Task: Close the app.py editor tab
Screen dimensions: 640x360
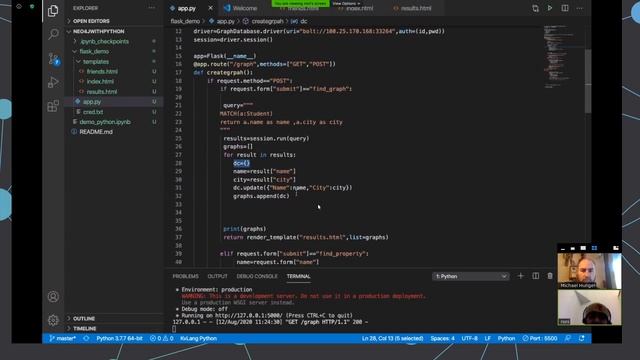Action: (x=210, y=8)
